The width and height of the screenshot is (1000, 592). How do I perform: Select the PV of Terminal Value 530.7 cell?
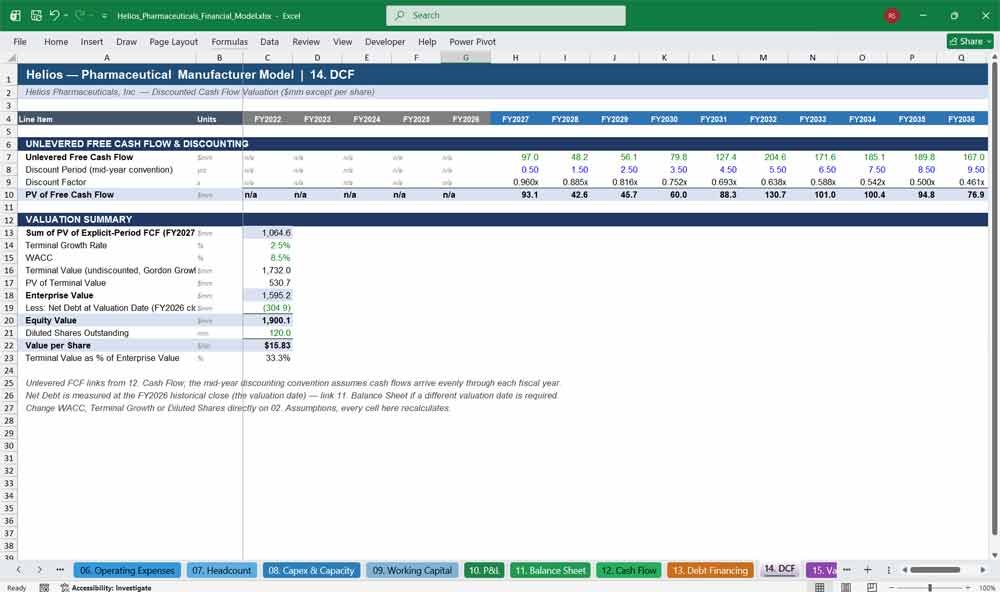point(267,283)
